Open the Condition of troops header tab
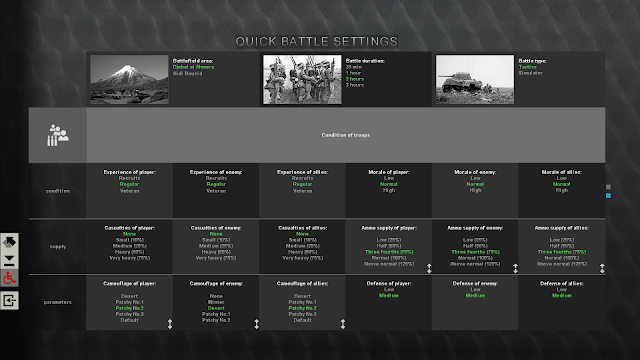The height and width of the screenshot is (360, 640). 346,135
